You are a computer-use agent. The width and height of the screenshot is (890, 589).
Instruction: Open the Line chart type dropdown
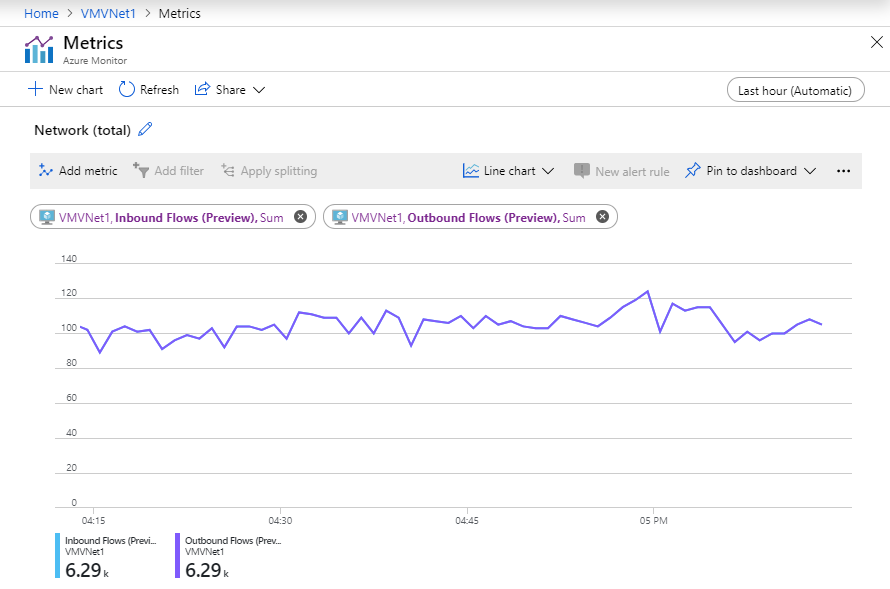508,170
